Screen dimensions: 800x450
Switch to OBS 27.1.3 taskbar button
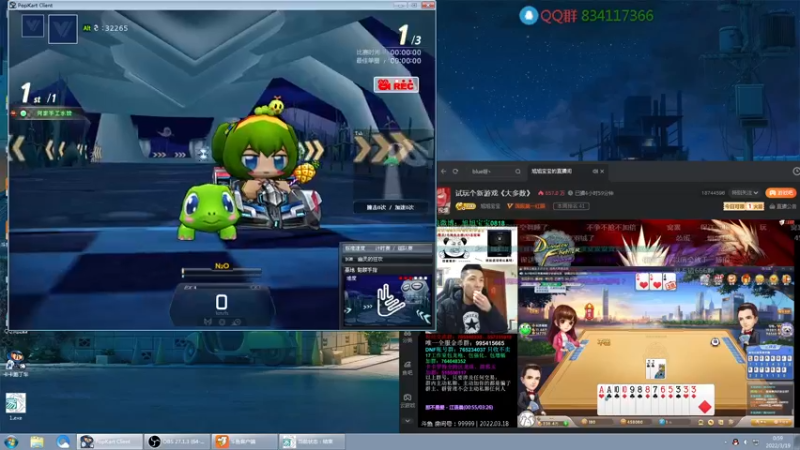click(x=177, y=442)
